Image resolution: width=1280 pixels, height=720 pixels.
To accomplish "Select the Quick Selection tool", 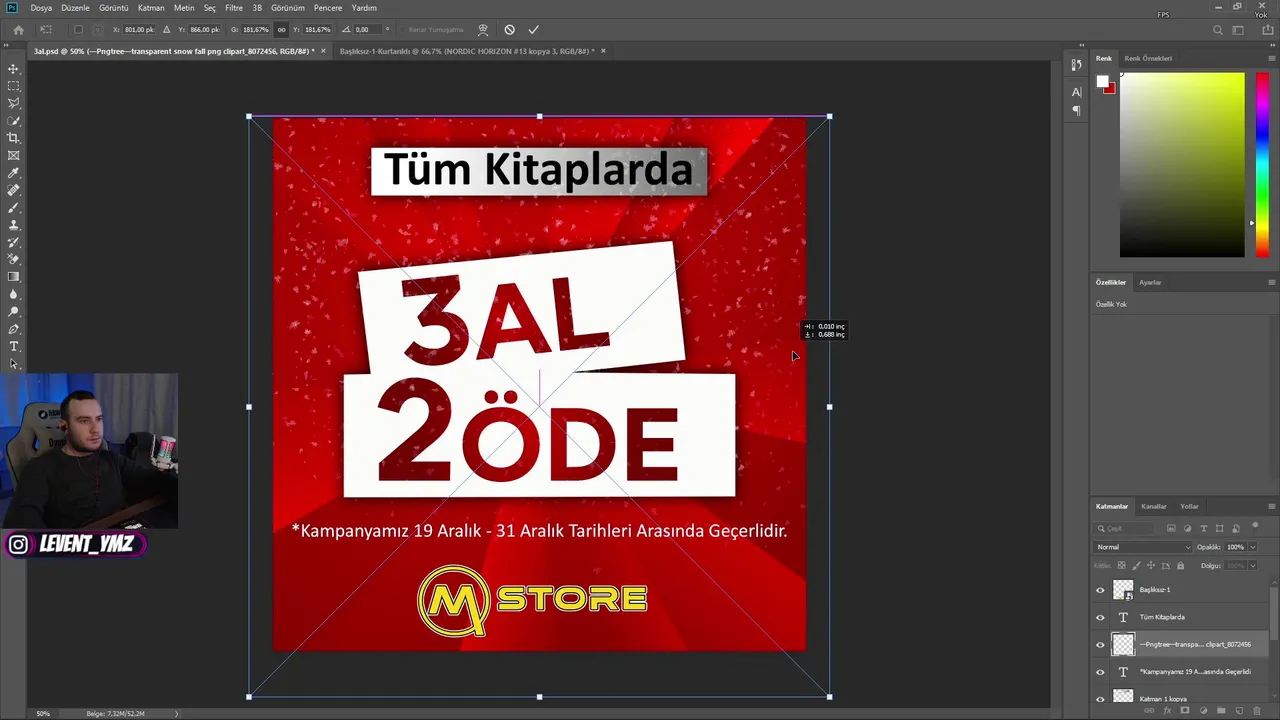I will click(14, 121).
